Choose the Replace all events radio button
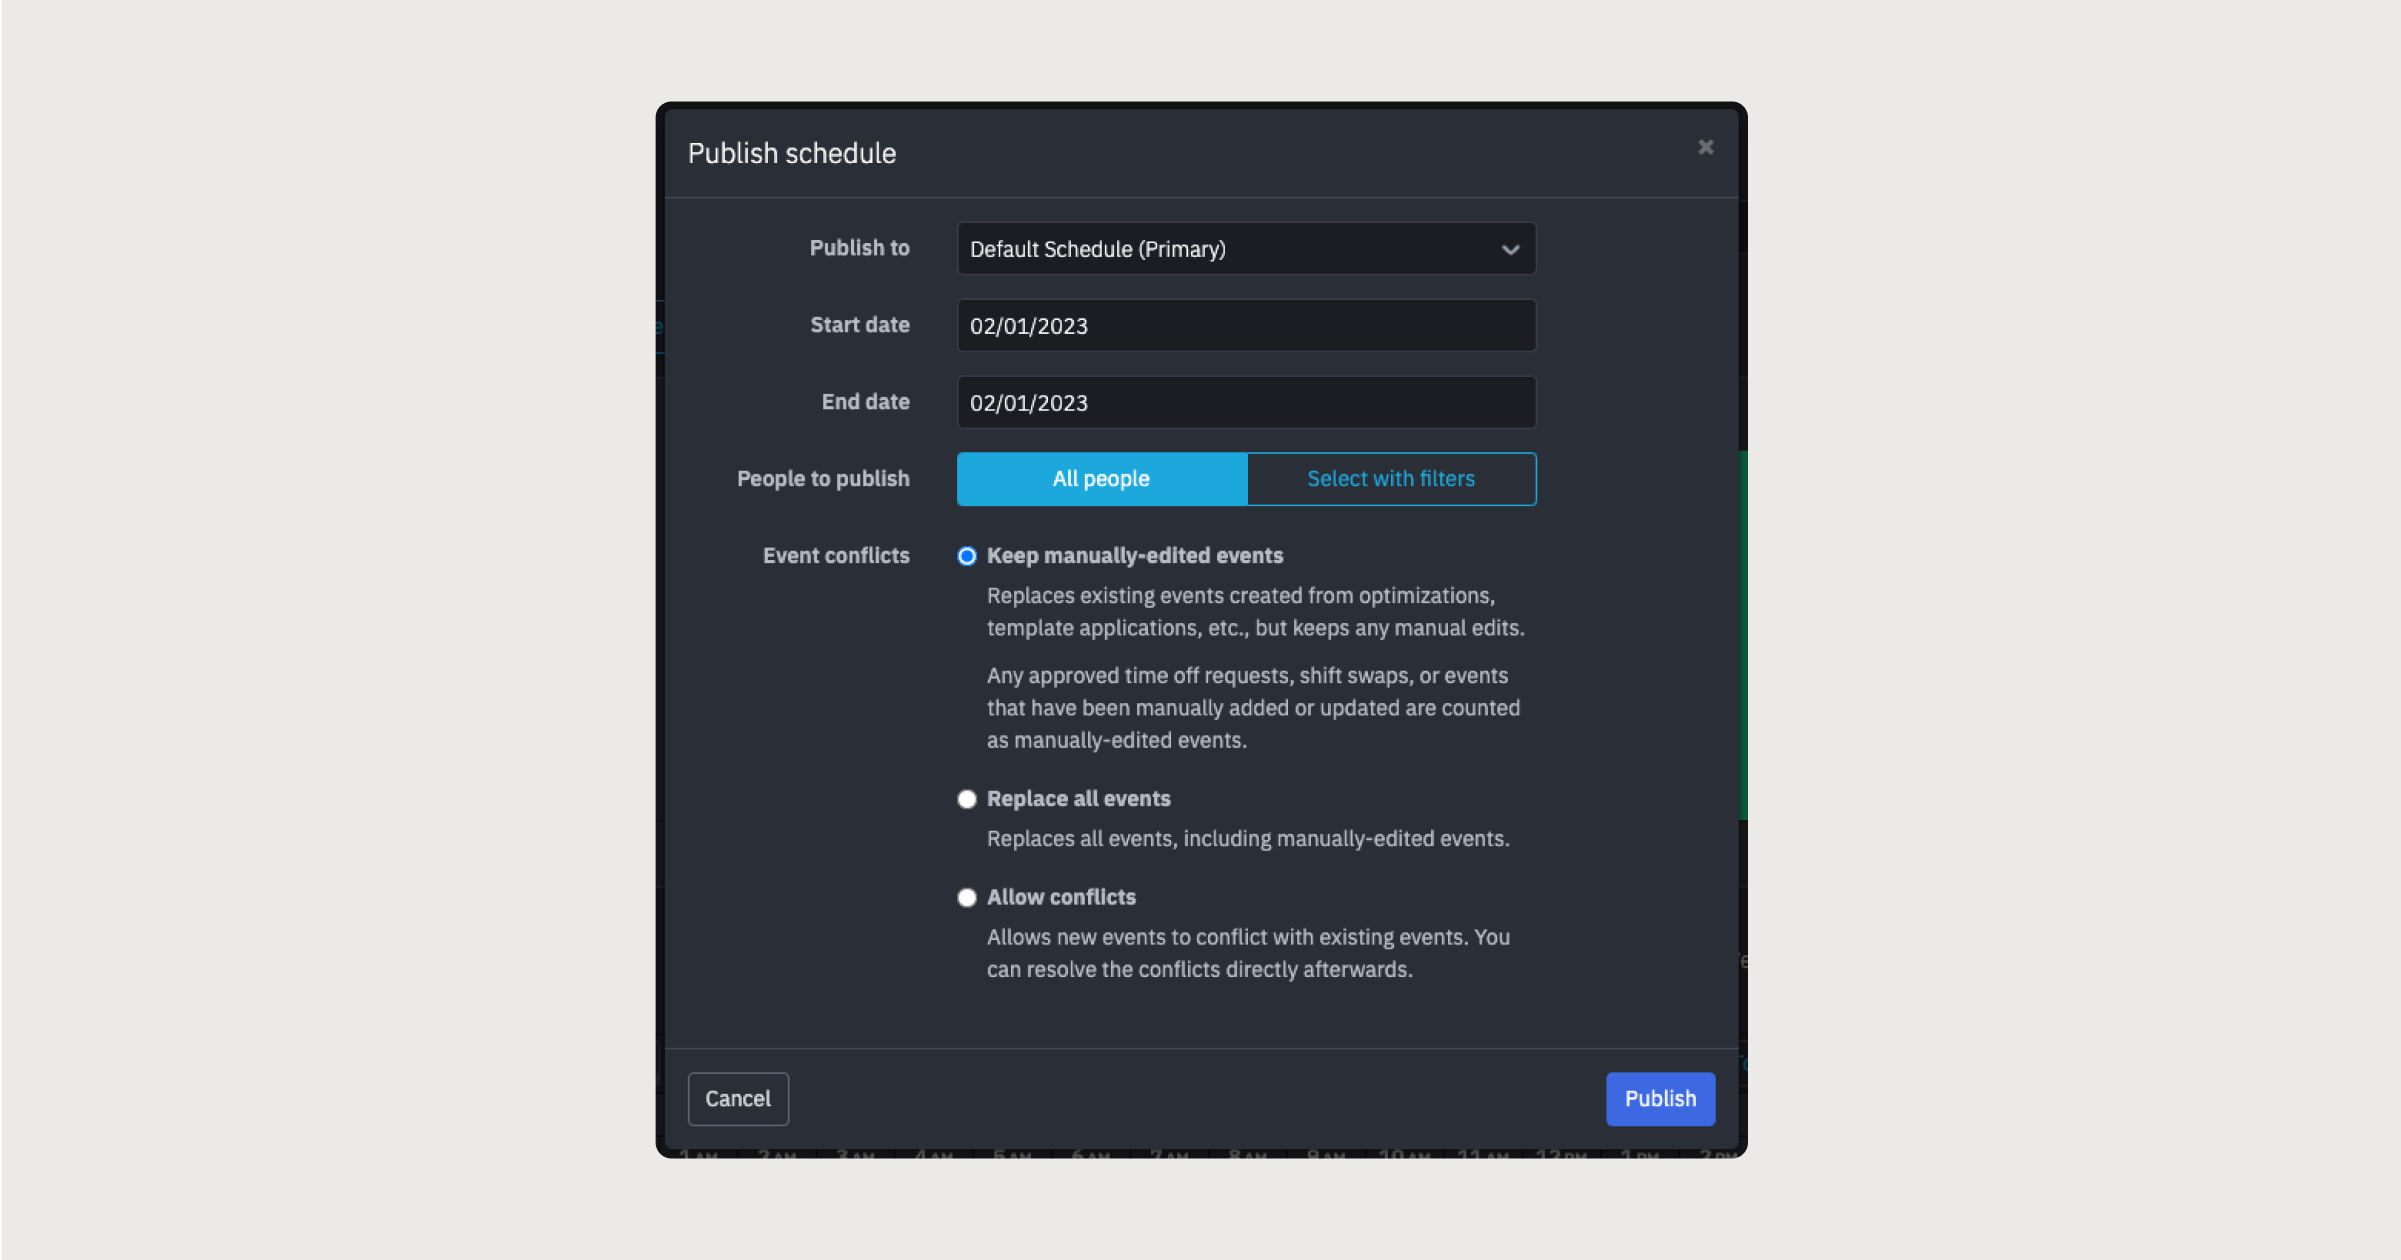The image size is (2401, 1260). pos(966,799)
